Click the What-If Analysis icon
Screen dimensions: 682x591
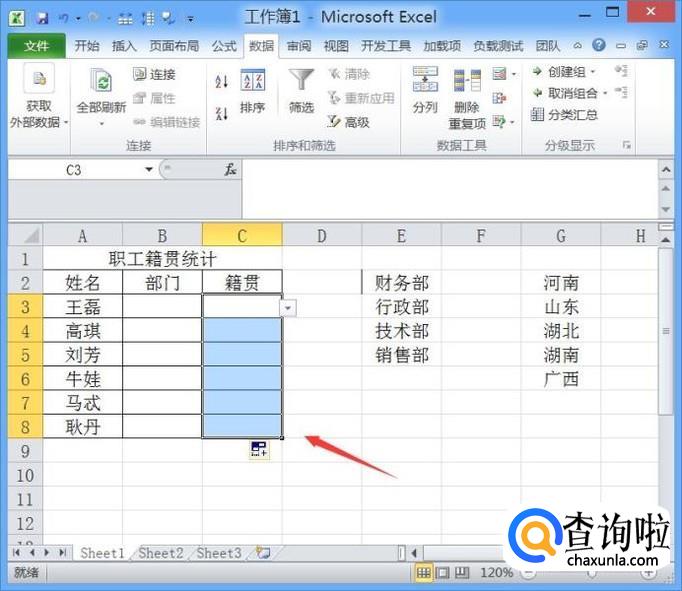point(499,122)
